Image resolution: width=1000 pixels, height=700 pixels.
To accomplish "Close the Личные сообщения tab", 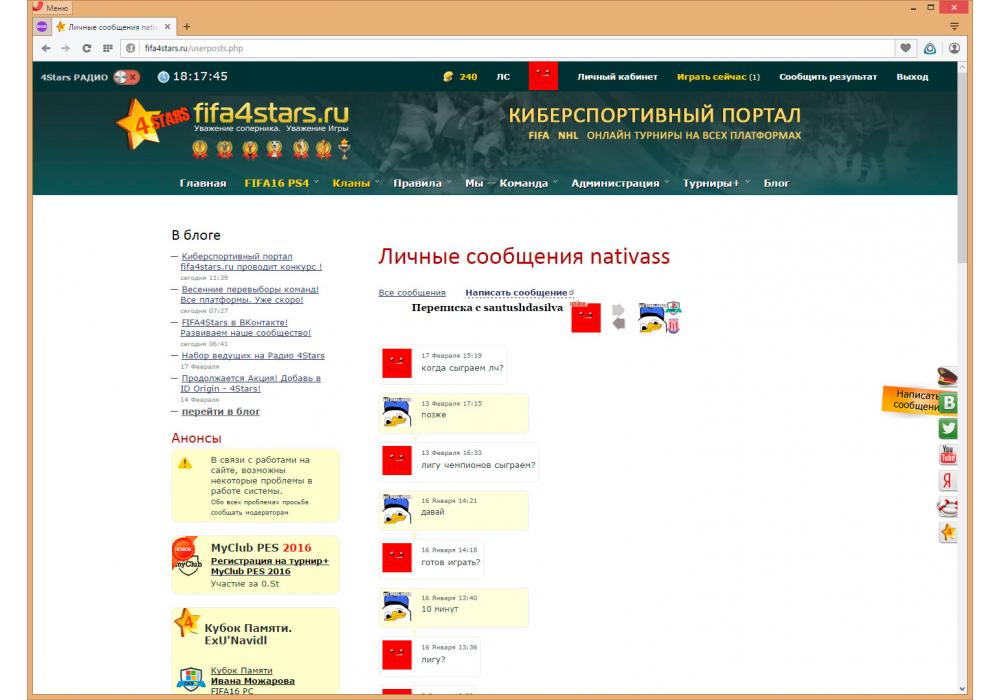I will coord(168,27).
